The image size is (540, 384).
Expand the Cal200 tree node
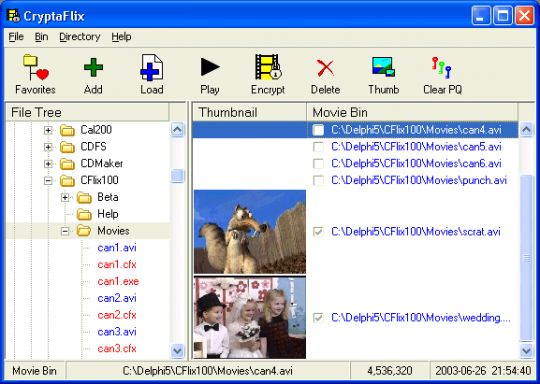pos(48,130)
